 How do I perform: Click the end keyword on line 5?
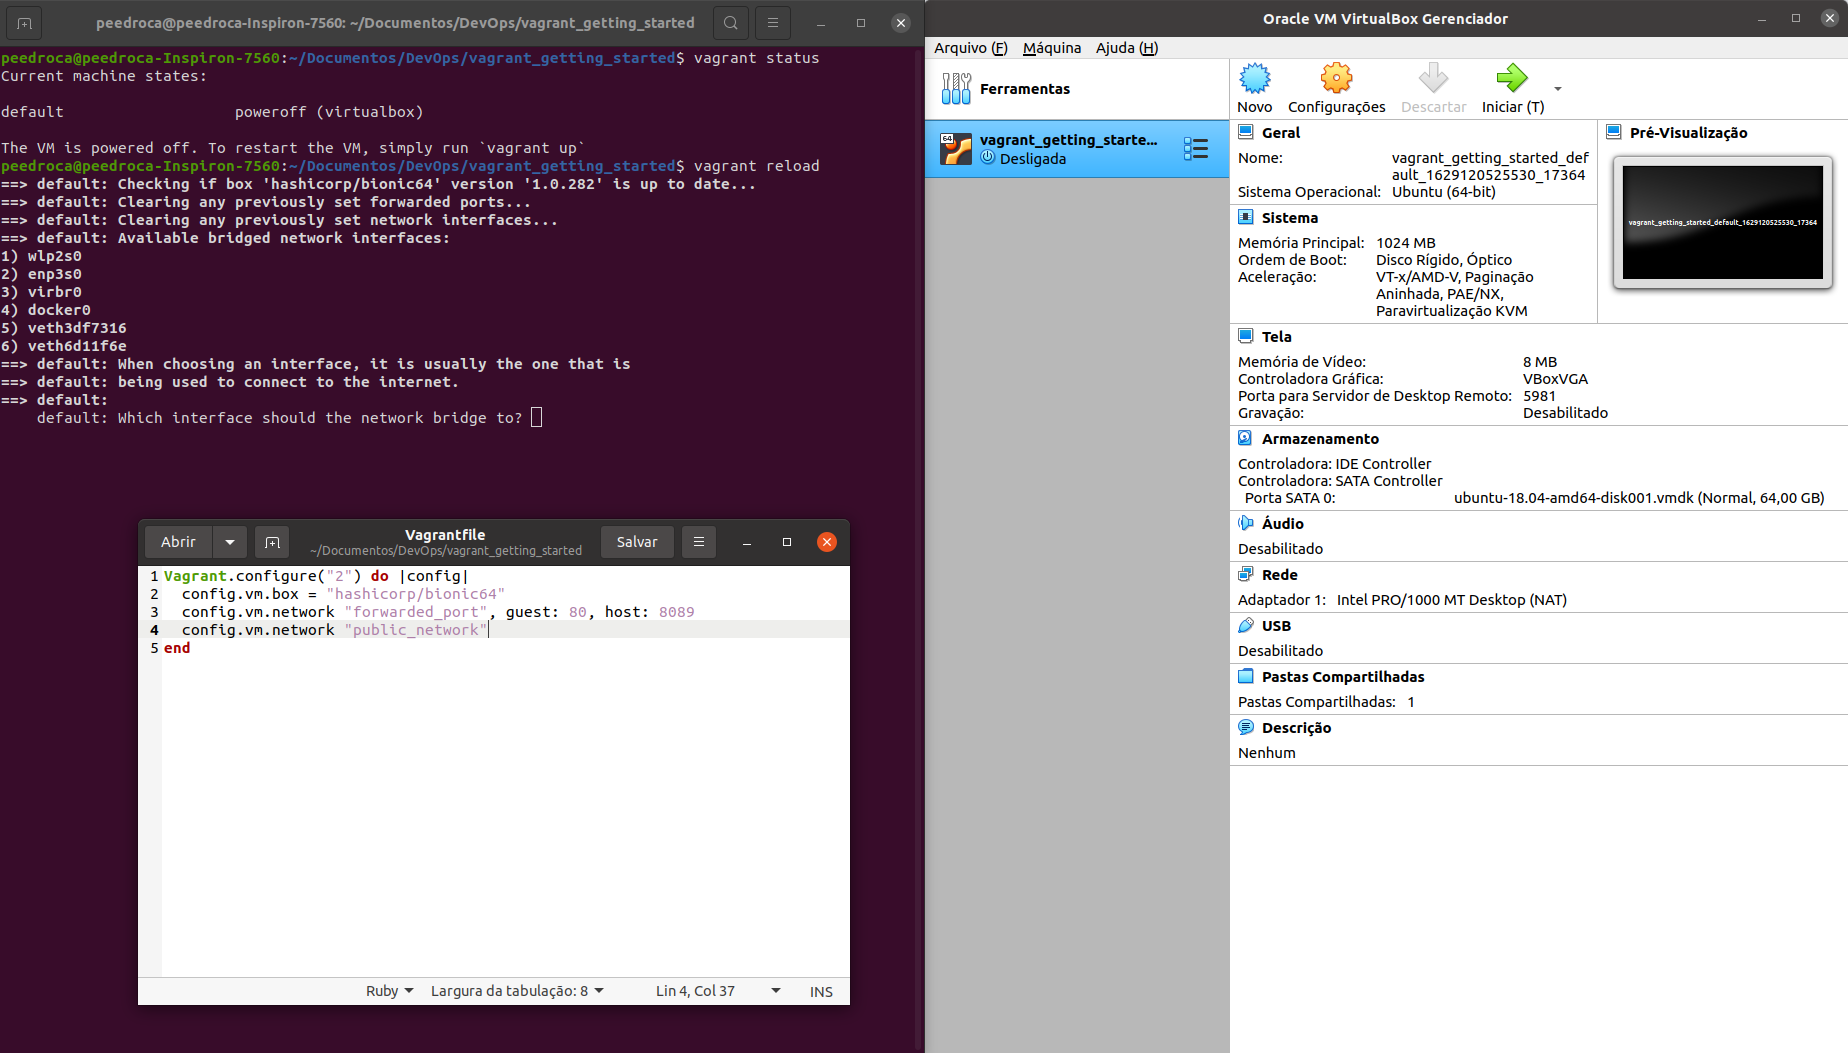(x=177, y=648)
